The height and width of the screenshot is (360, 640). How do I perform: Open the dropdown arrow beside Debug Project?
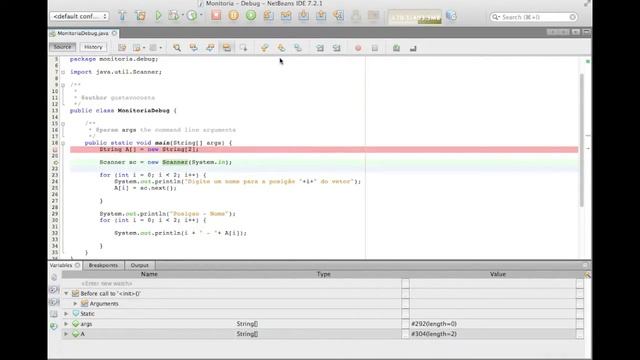click(182, 15)
